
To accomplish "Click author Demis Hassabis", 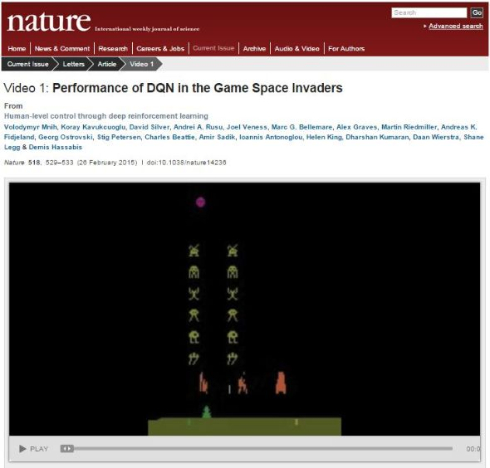I will 55,147.
